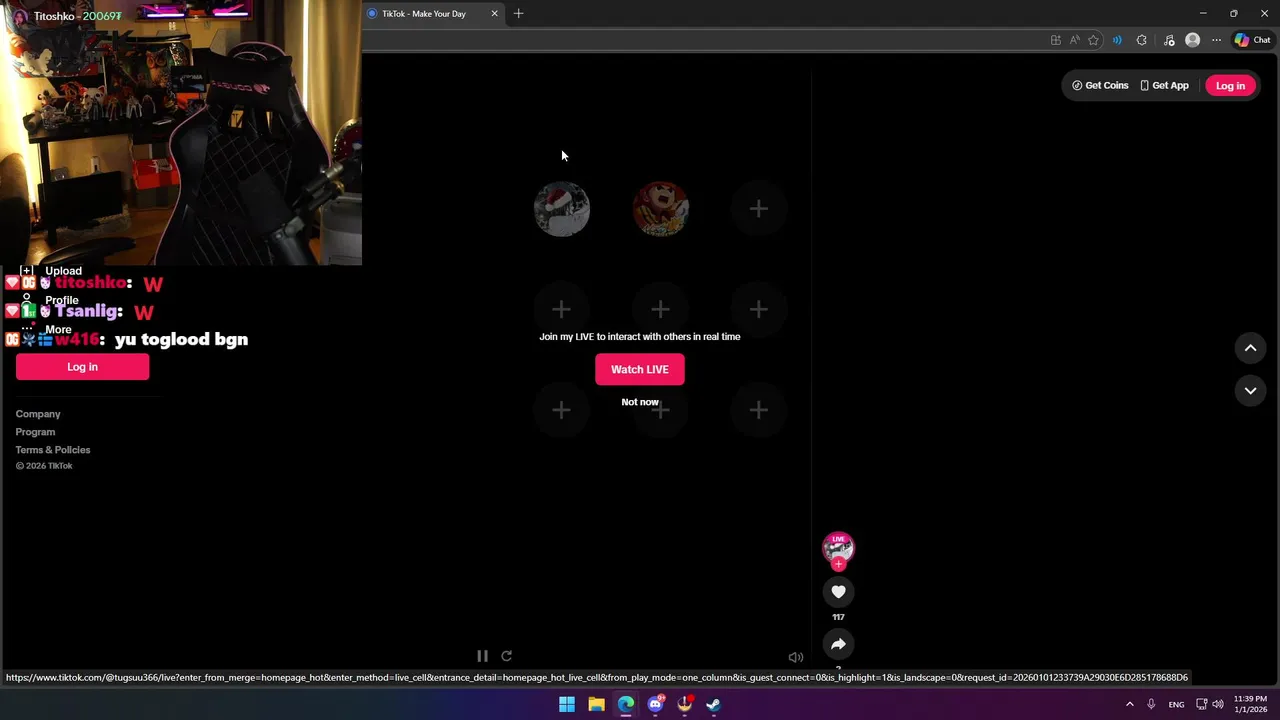
Task: Close the TikTok browser tab
Action: click(494, 14)
